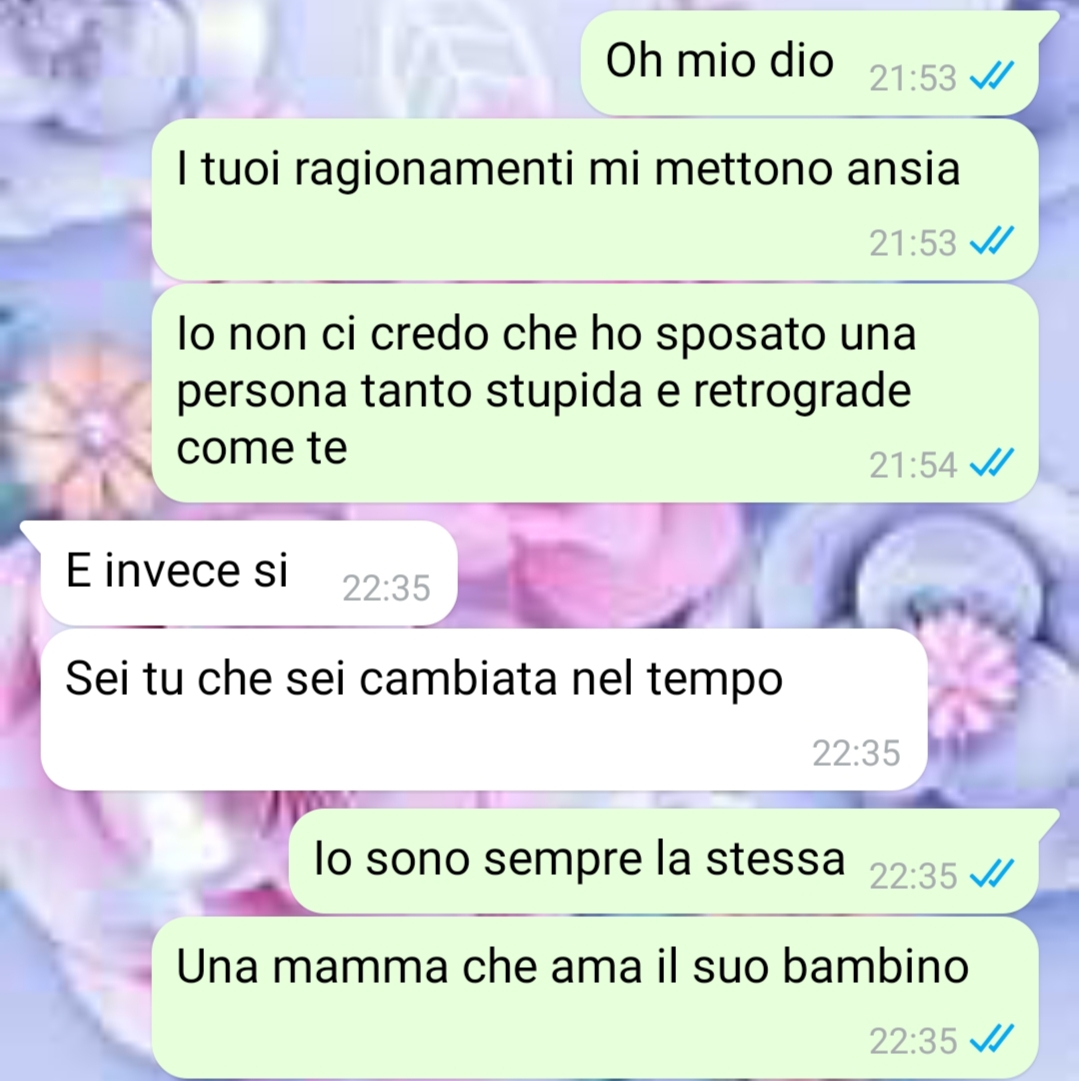Click the 21:53 timestamp under 'mettono ansia'
This screenshot has height=1081, width=1079.
coord(913,243)
